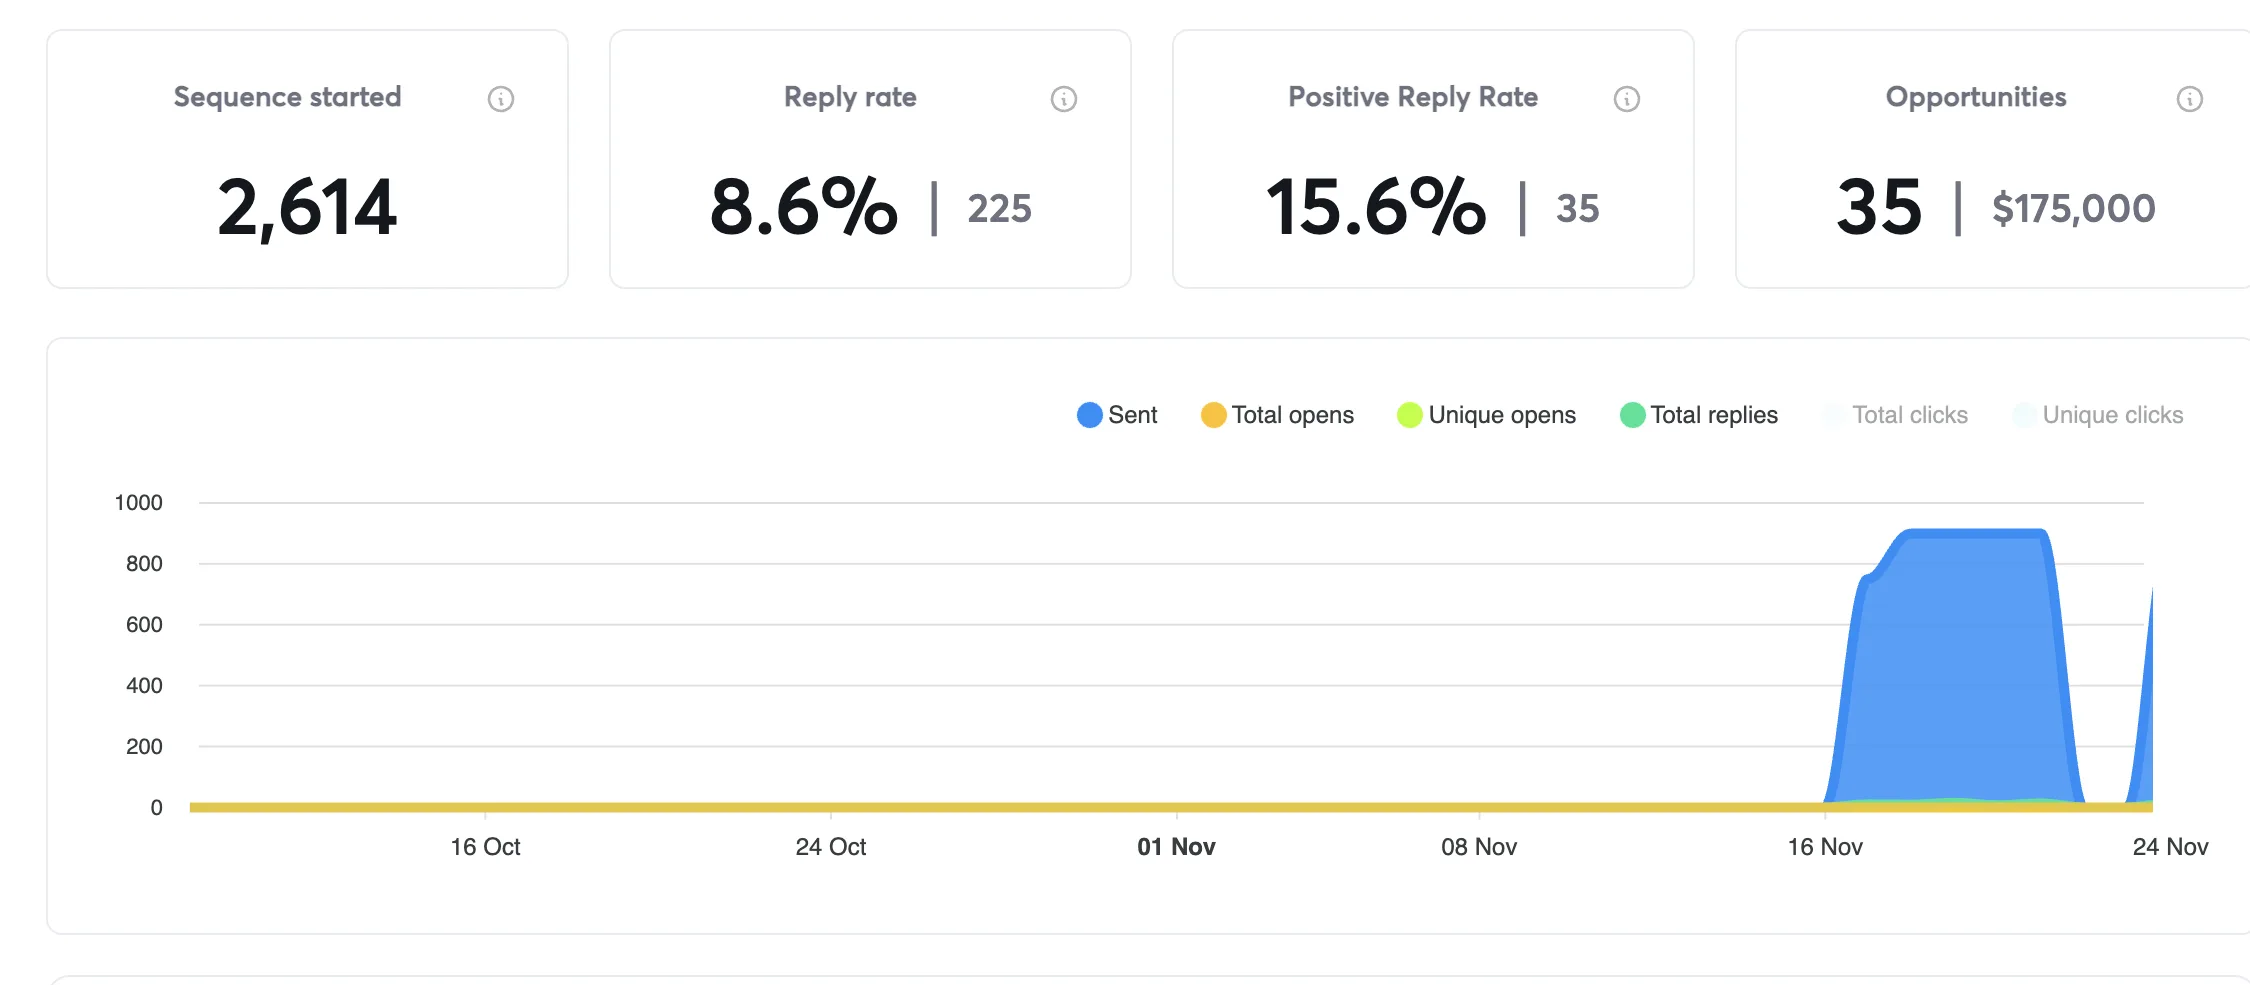The width and height of the screenshot is (2250, 985).
Task: Click the 24 Nov axis label
Action: (2170, 847)
